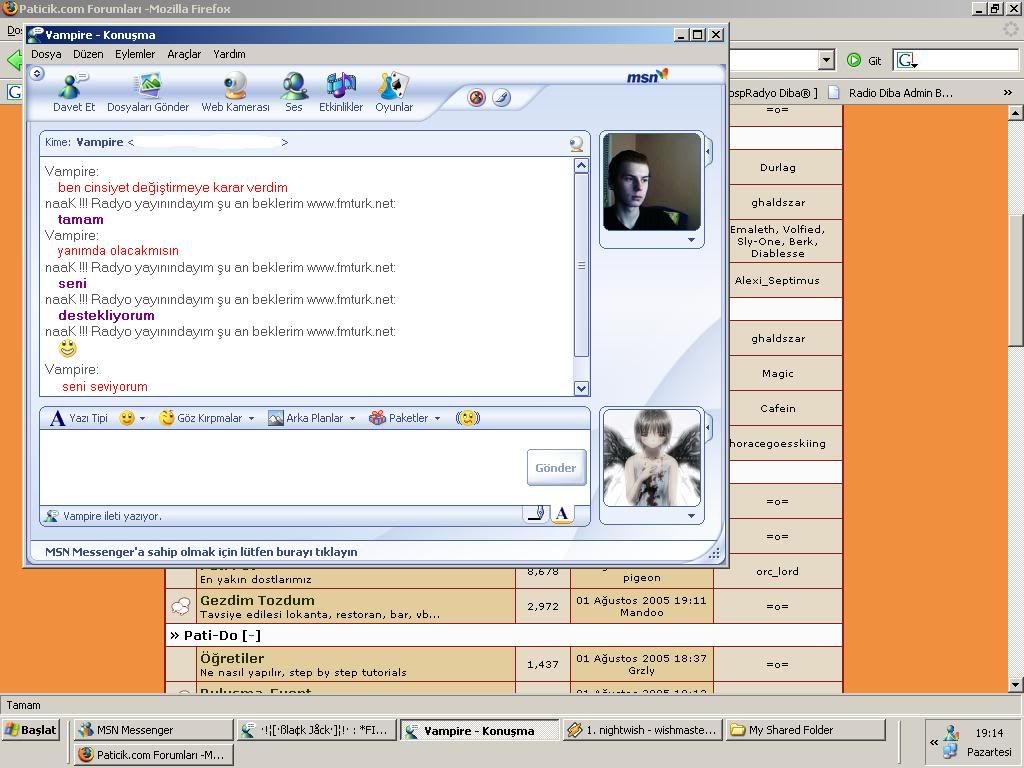
Task: Click orc_lord moderator name
Action: pyautogui.click(x=777, y=571)
